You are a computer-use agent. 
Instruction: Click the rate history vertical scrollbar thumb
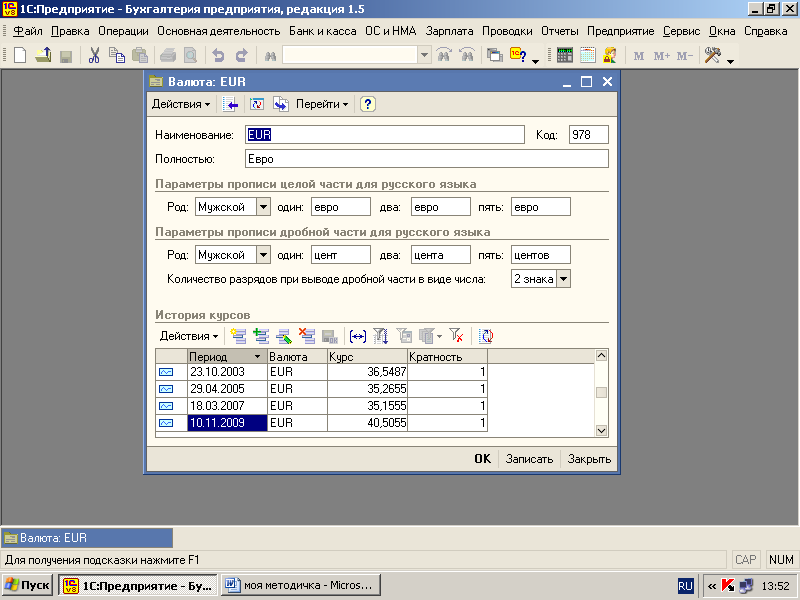click(601, 392)
